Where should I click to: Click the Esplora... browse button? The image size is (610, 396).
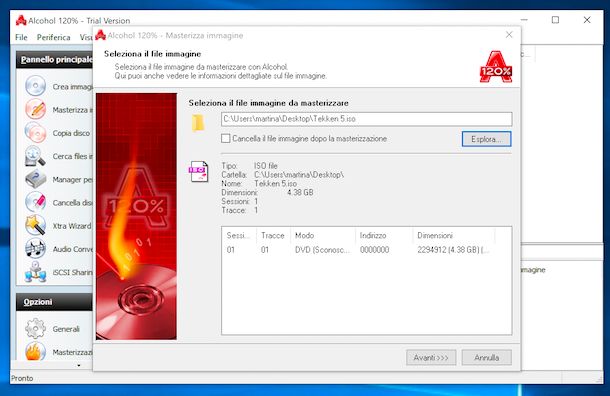(x=486, y=139)
